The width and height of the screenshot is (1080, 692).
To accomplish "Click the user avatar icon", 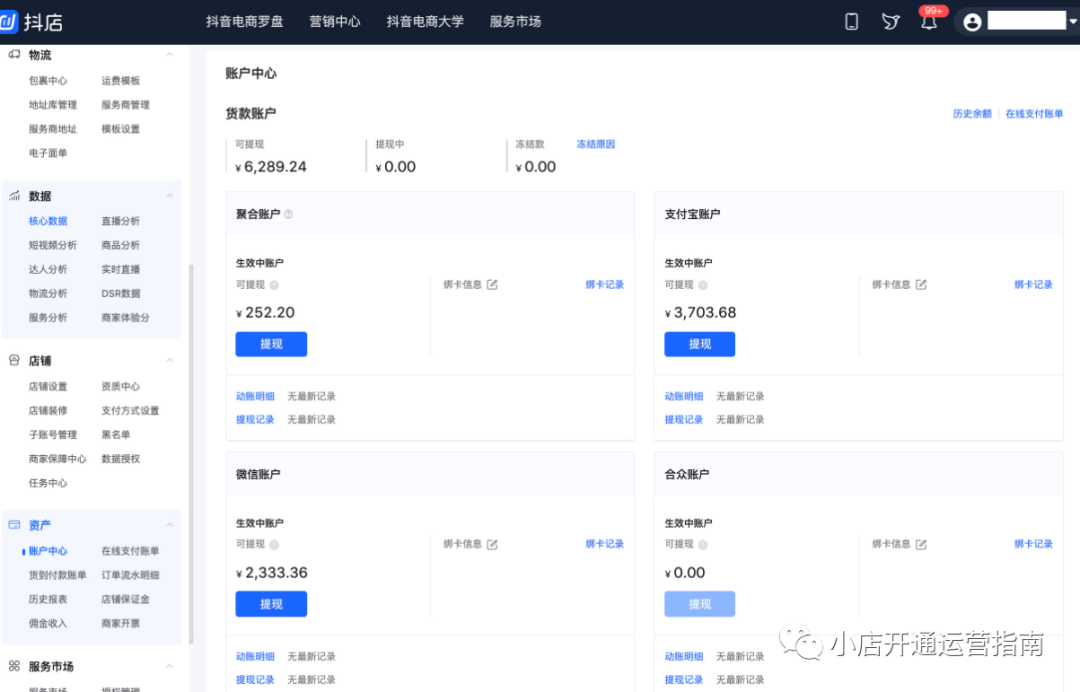I will click(972, 23).
